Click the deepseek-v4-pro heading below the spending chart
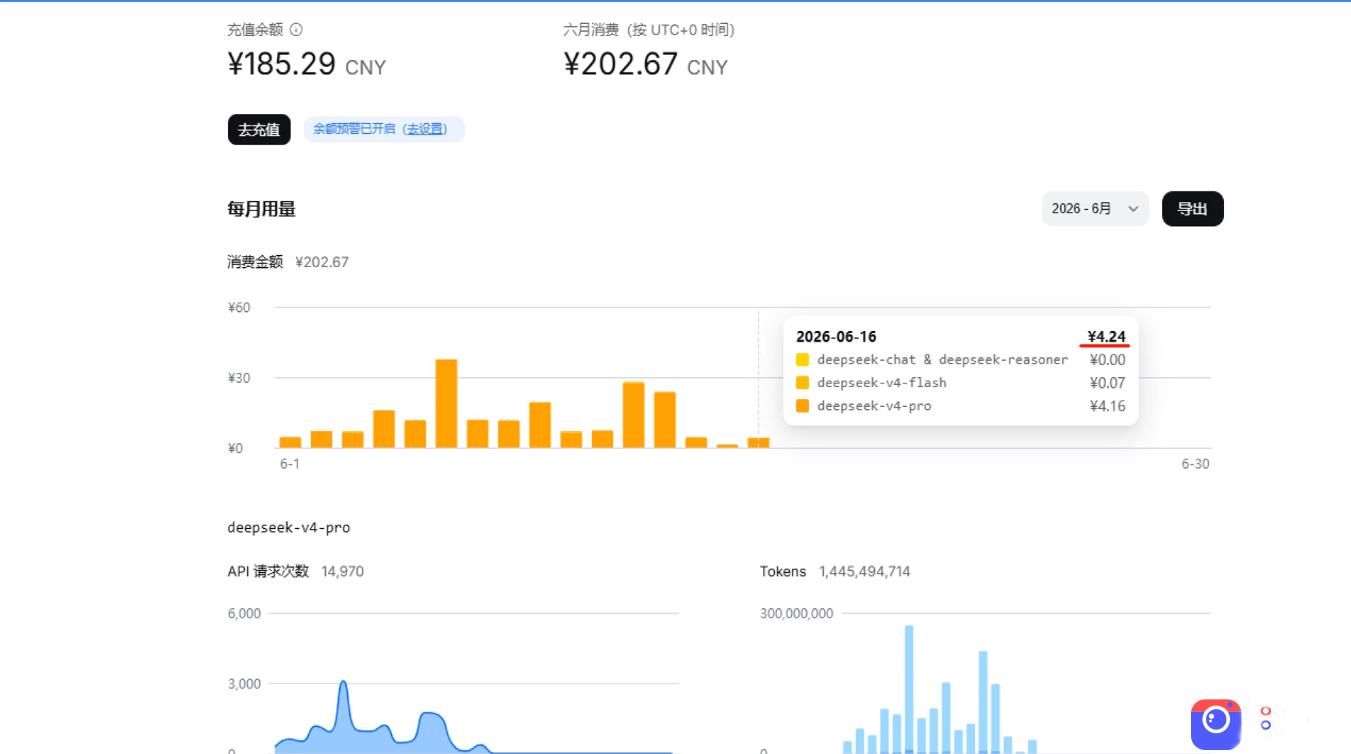 point(289,527)
